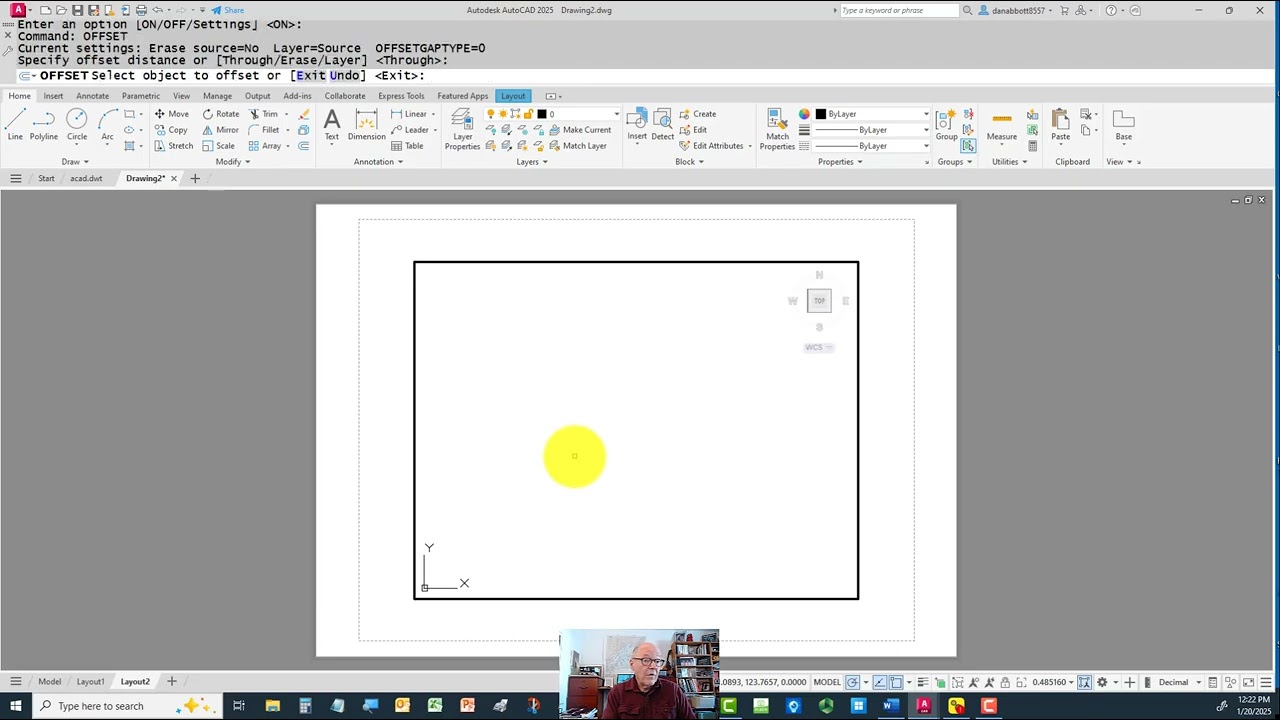Viewport: 1280px width, 720px height.
Task: Click Match Properties tool
Action: point(777,129)
